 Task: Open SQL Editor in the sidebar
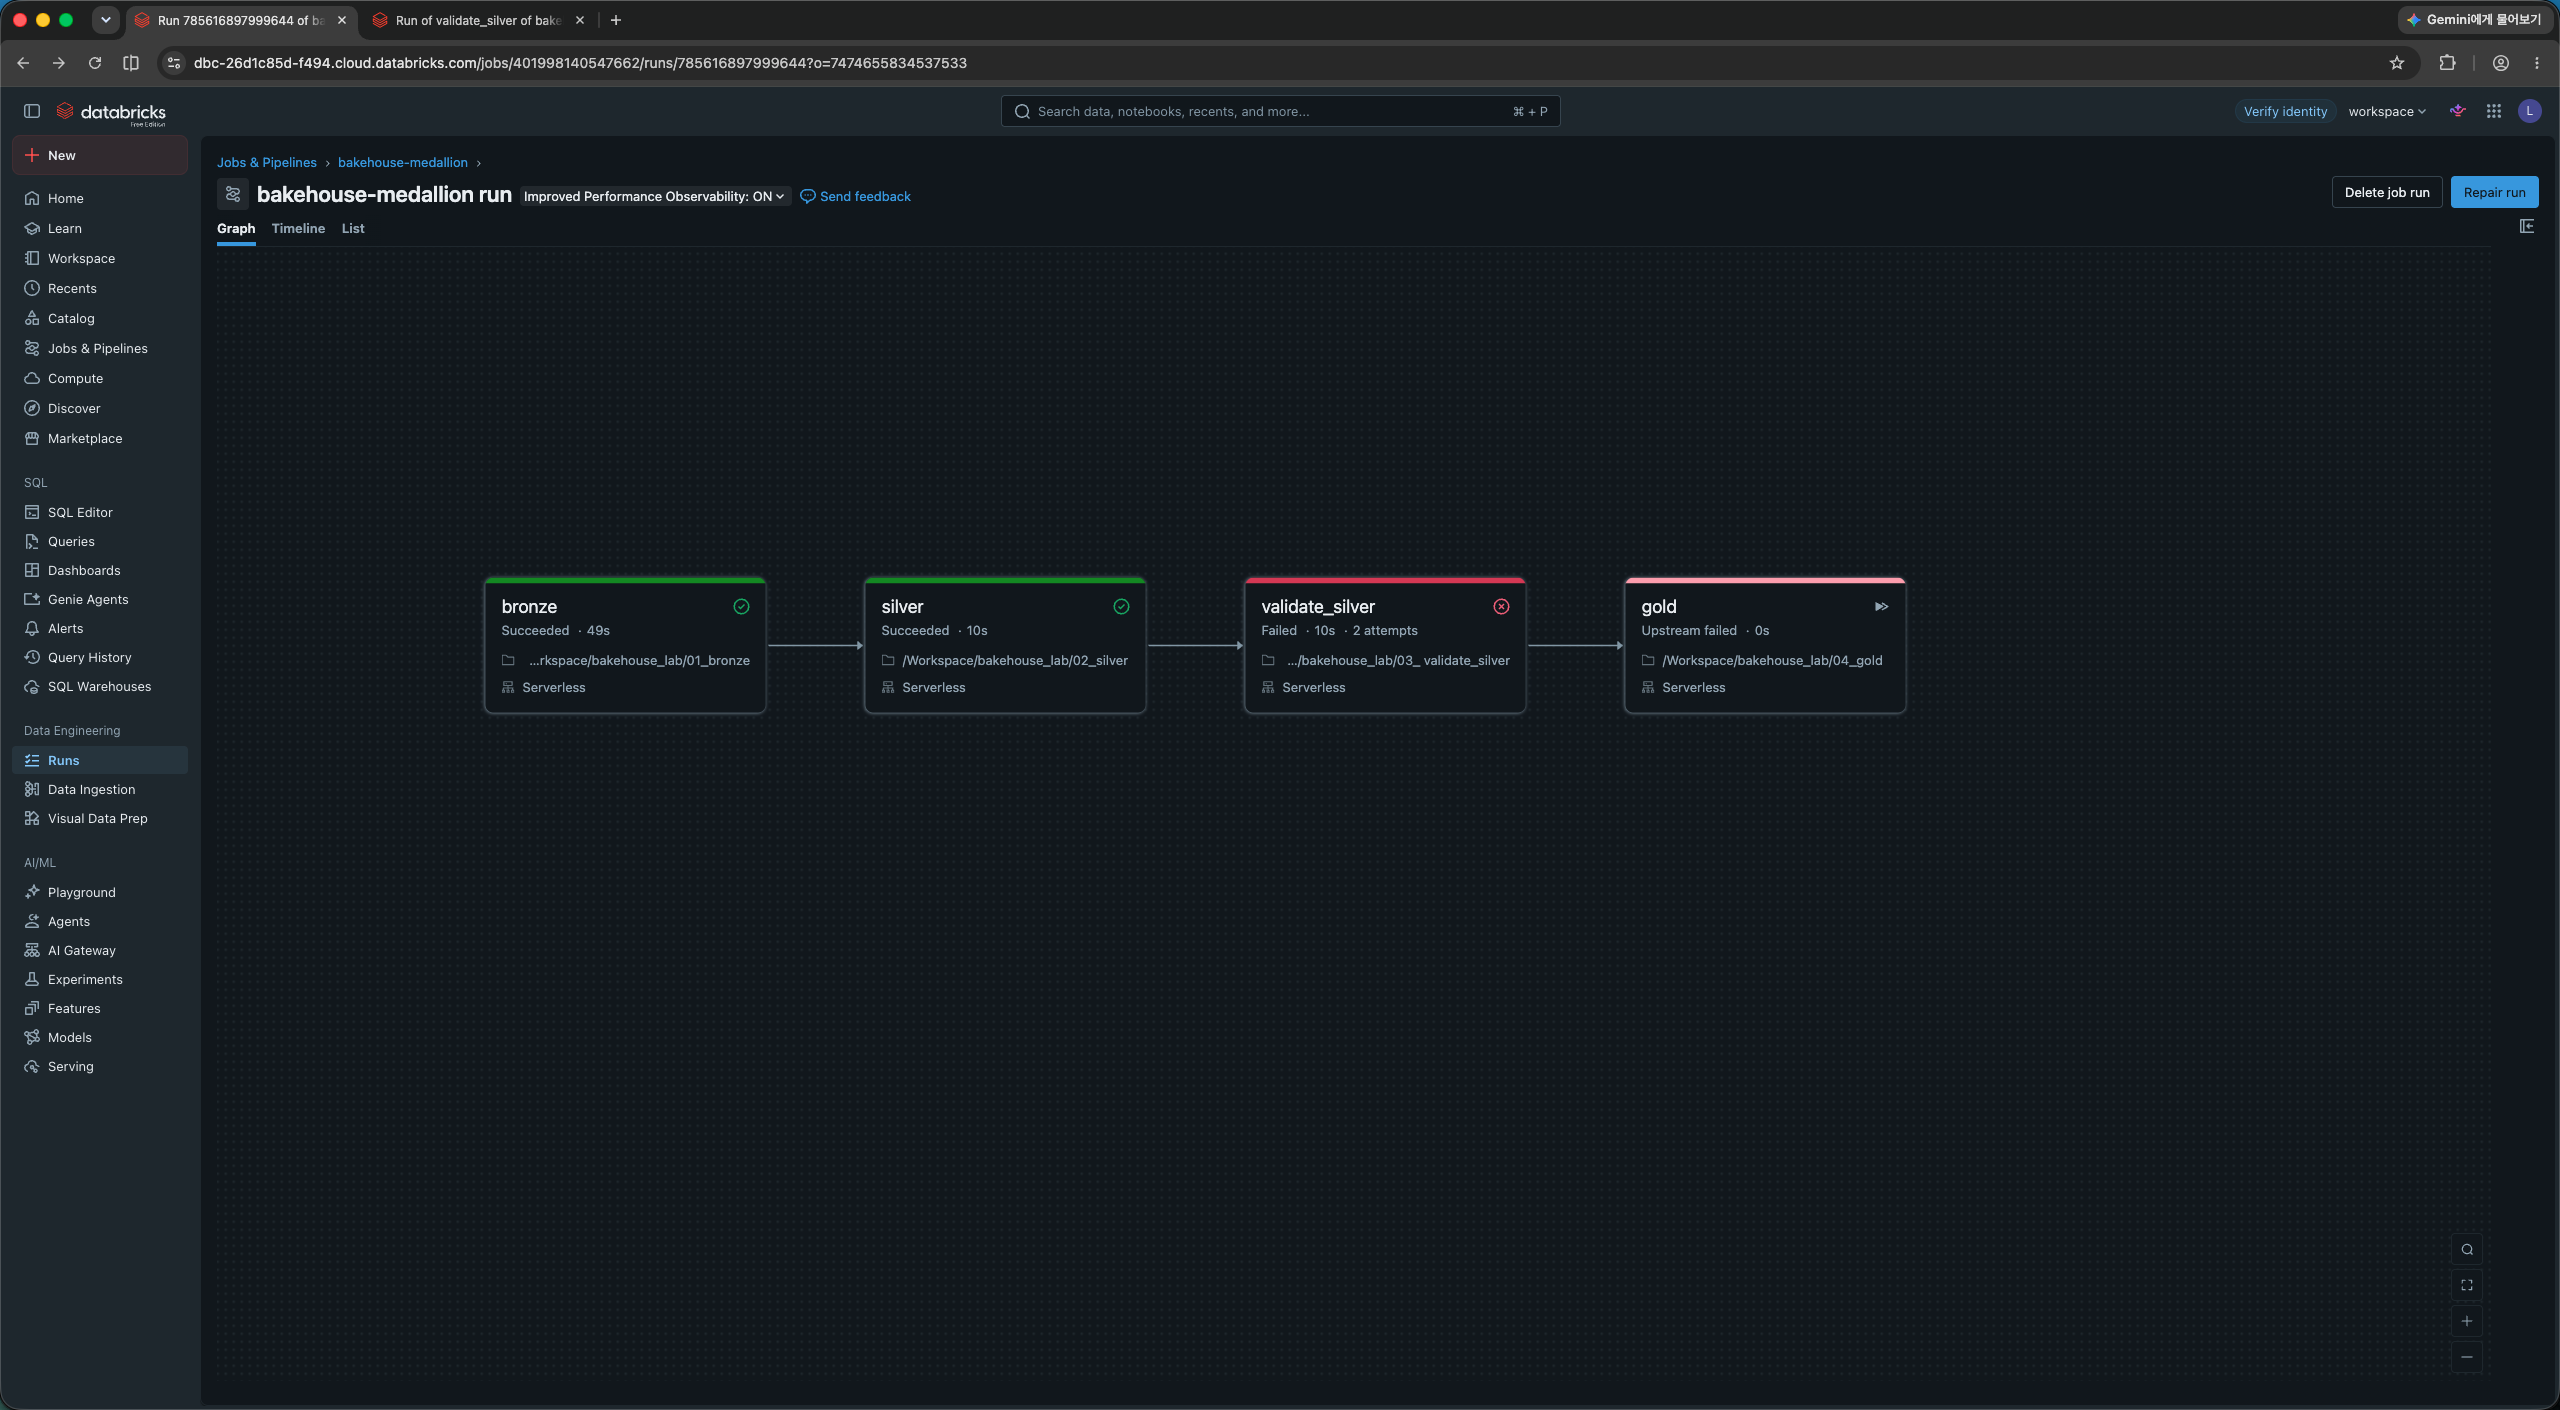(100, 512)
